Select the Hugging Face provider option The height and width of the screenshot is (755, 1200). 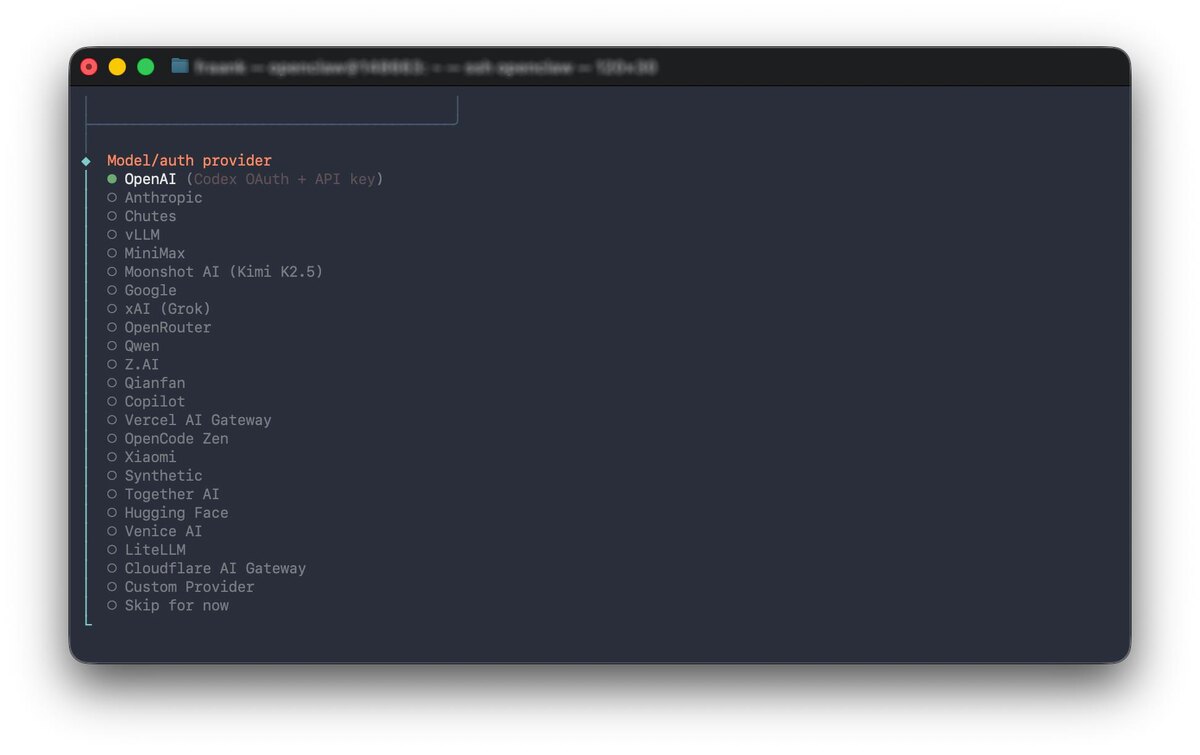pos(168,512)
